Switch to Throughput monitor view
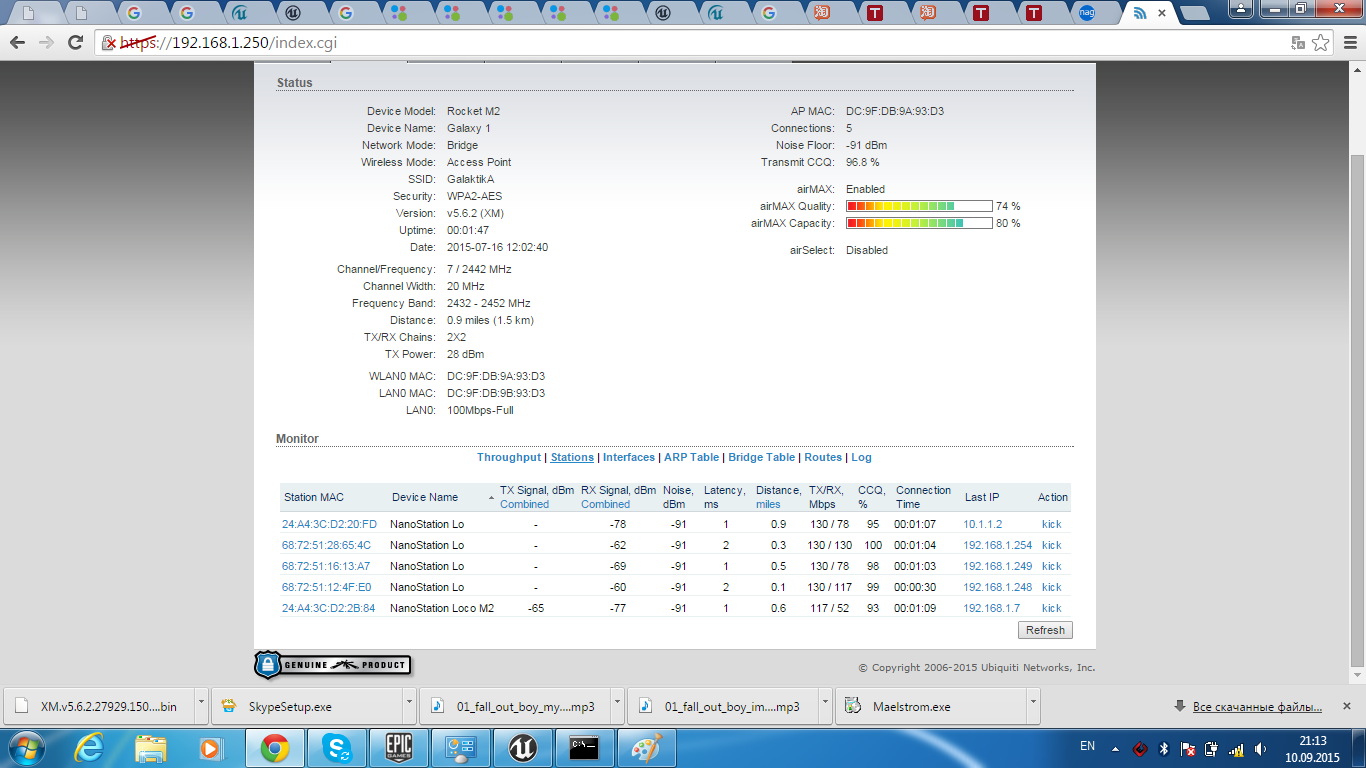The image size is (1366, 768). (x=508, y=457)
